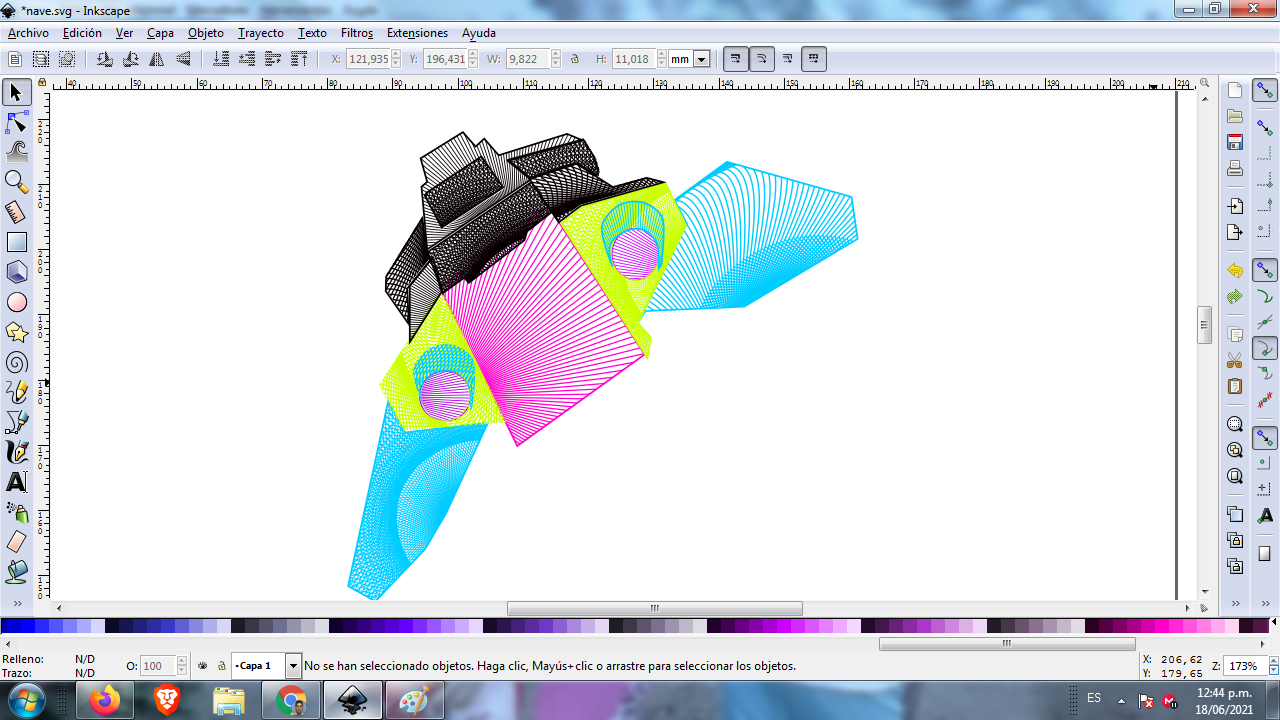Select the Pencil freehand tool

16,392
